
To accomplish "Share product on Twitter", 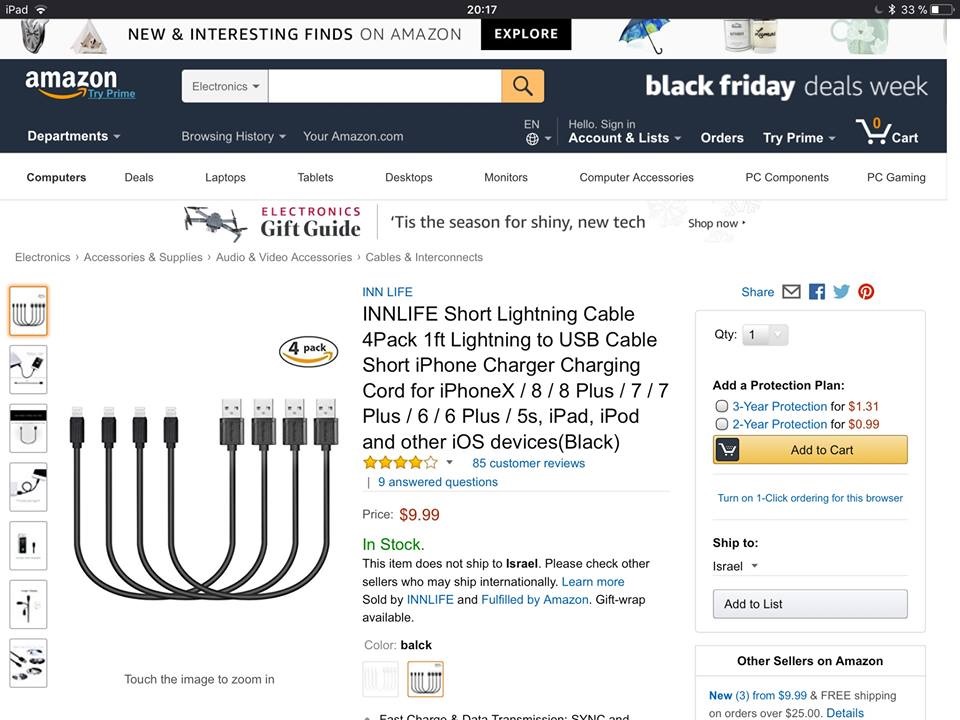I will (x=841, y=292).
